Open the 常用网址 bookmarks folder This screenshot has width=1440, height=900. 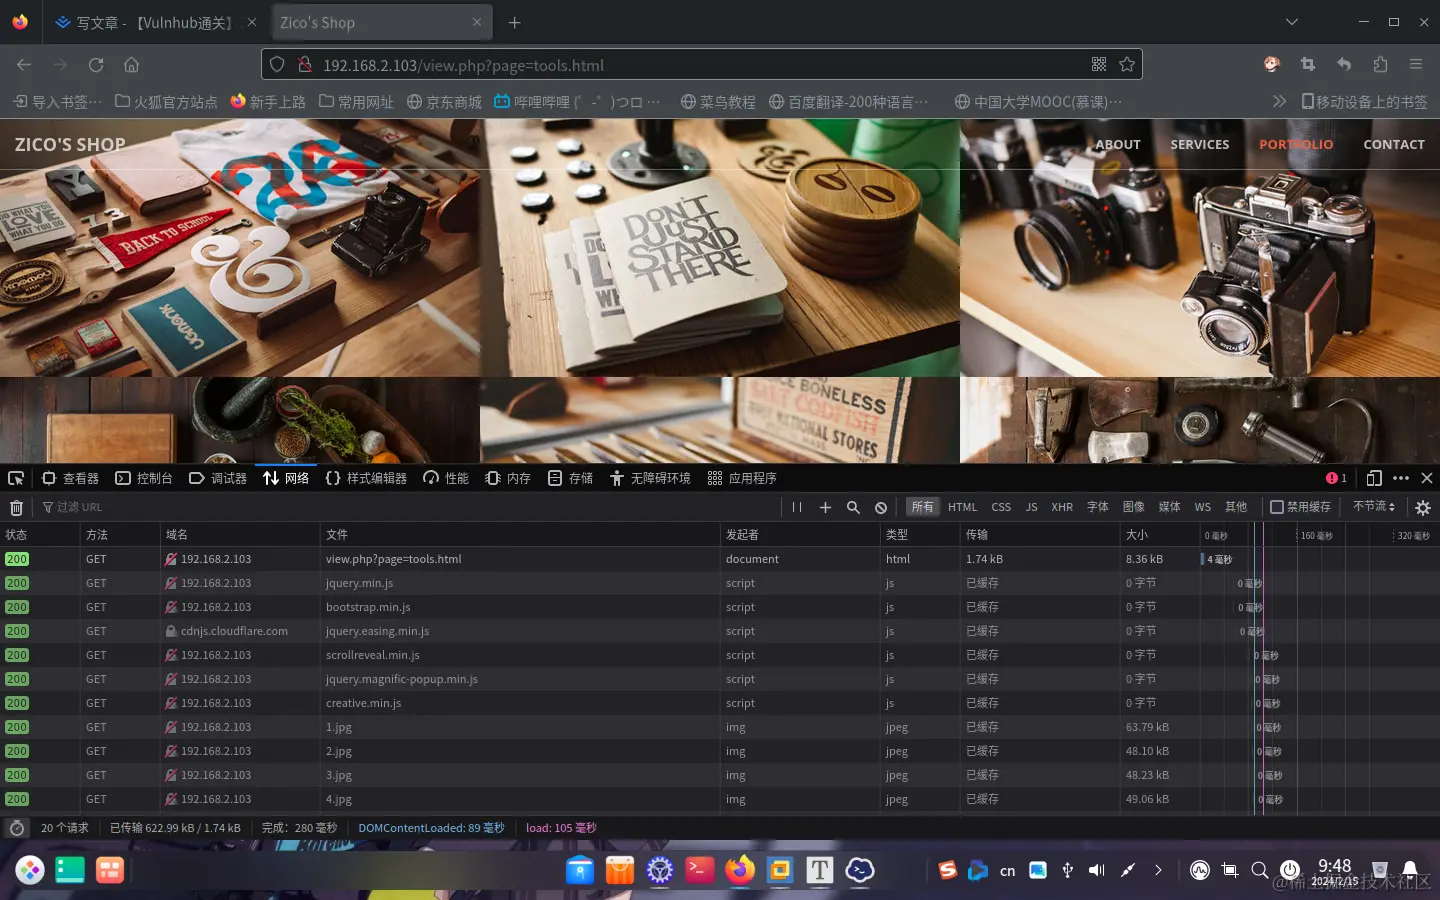coord(356,102)
